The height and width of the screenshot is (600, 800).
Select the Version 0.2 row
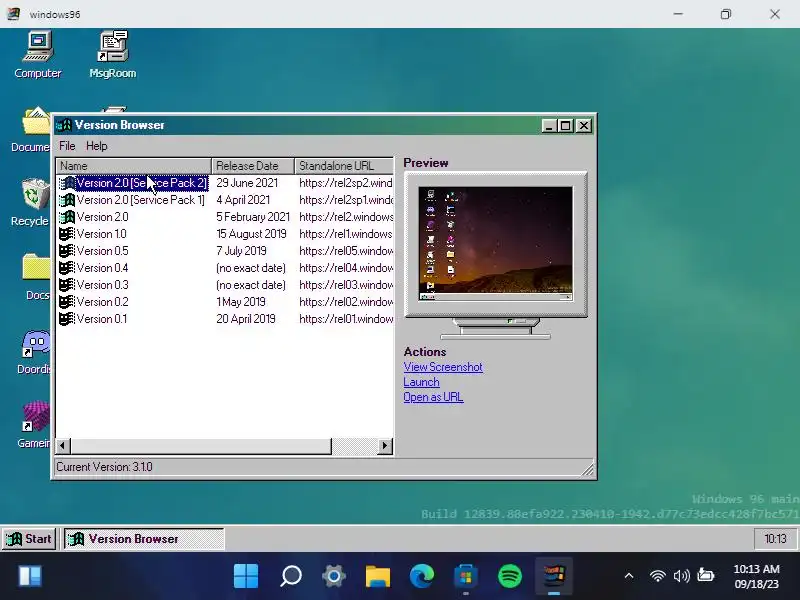point(224,302)
